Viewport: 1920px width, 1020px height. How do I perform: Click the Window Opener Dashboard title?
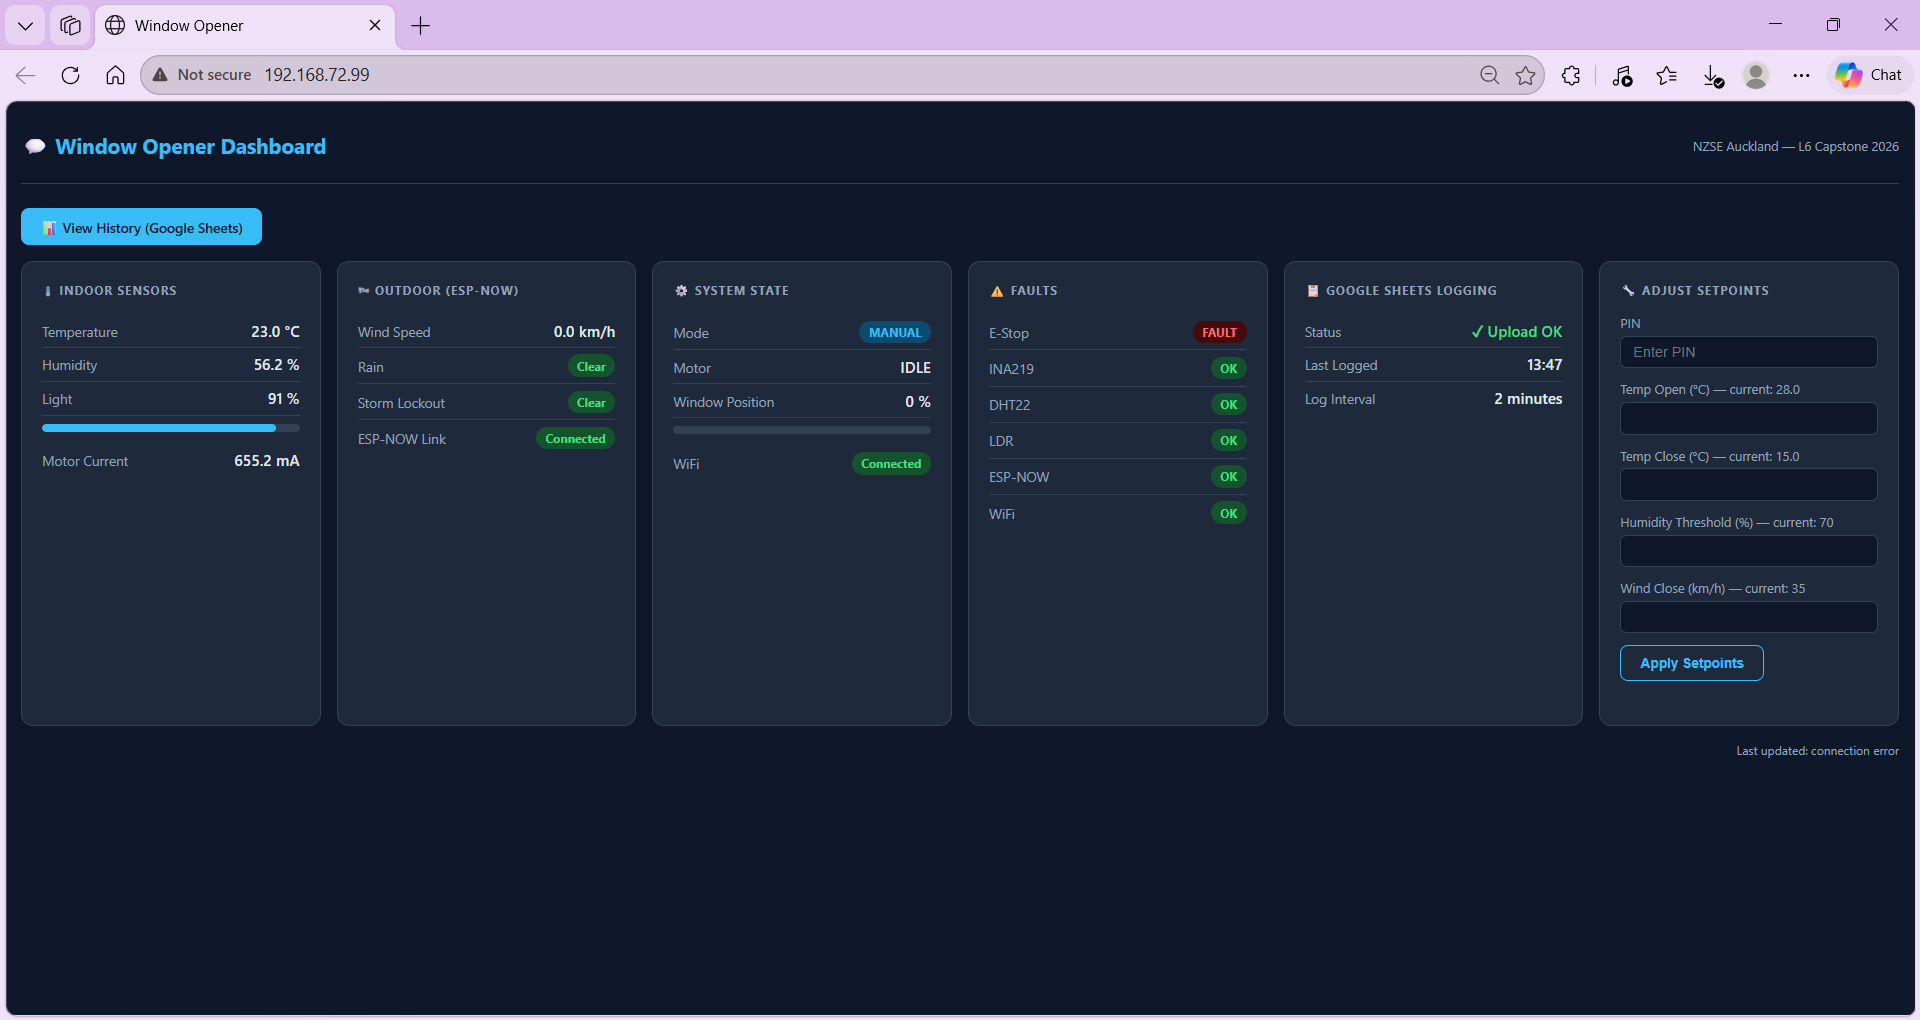[x=190, y=147]
